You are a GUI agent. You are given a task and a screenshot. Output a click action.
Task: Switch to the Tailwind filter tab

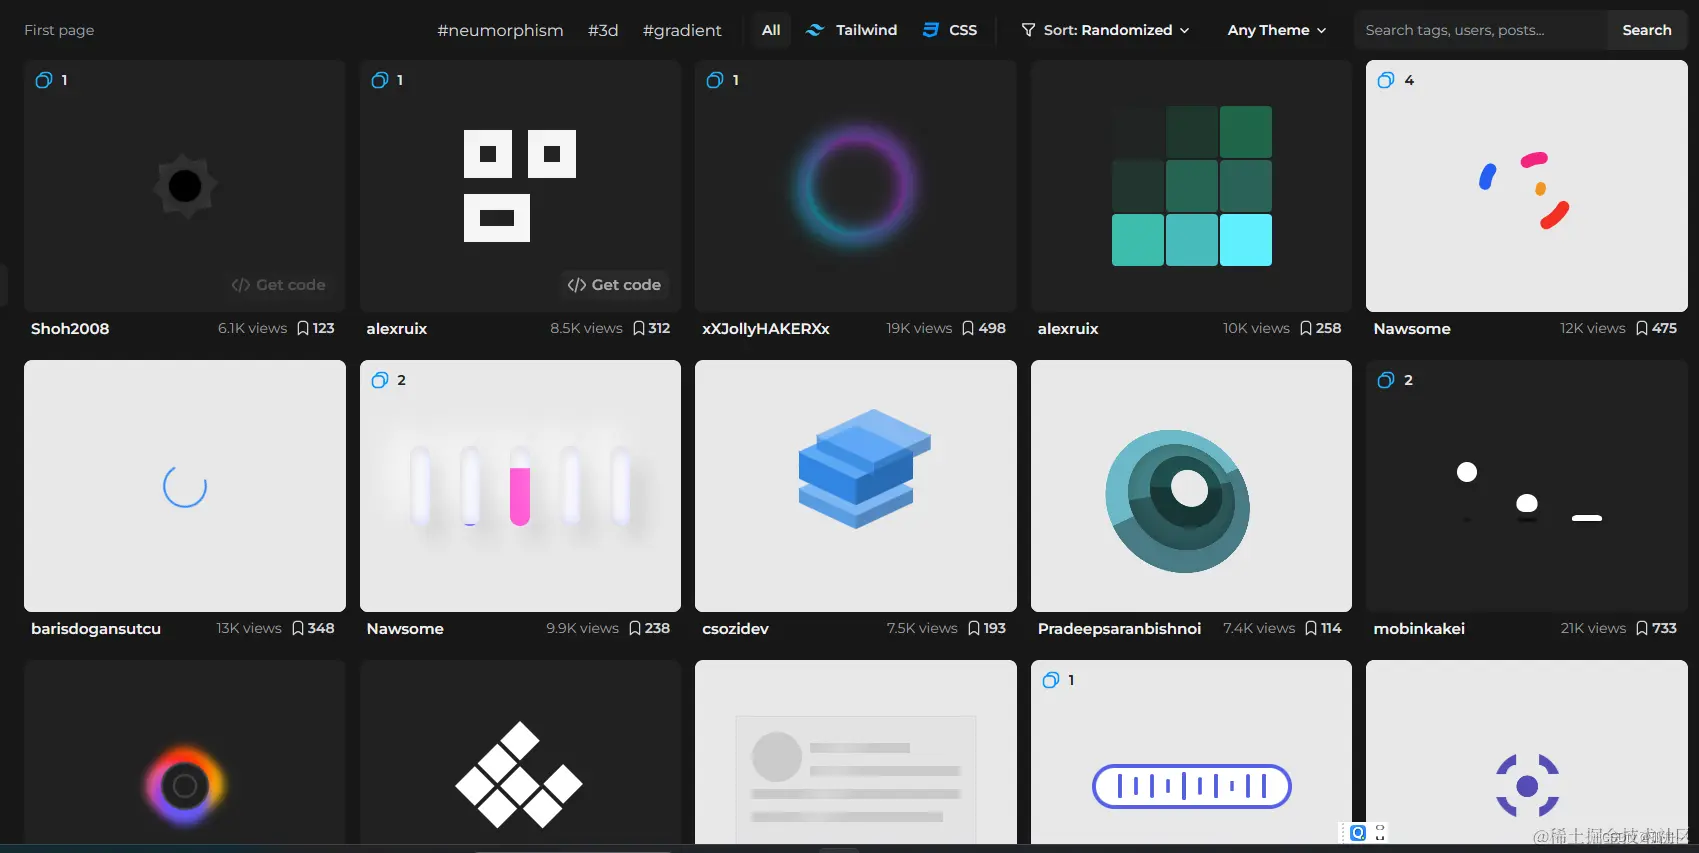tap(852, 30)
